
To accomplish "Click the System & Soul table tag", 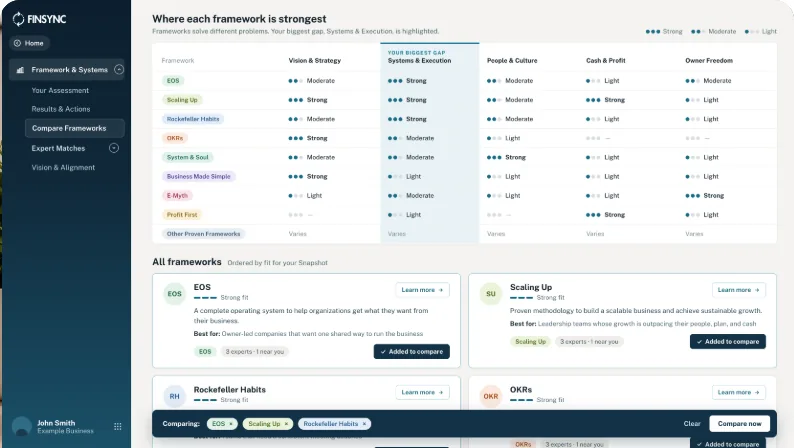I will coord(187,157).
